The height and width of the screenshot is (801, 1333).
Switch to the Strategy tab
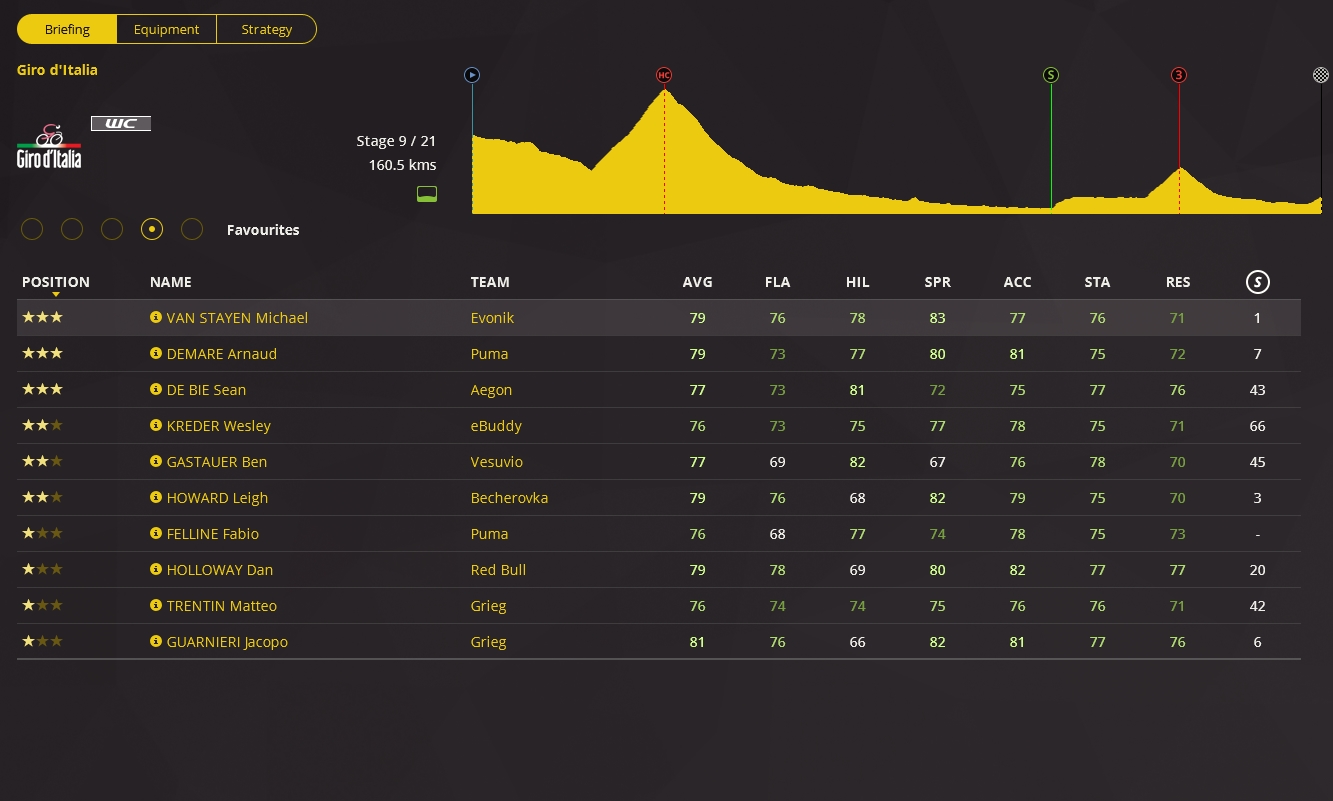coord(267,29)
